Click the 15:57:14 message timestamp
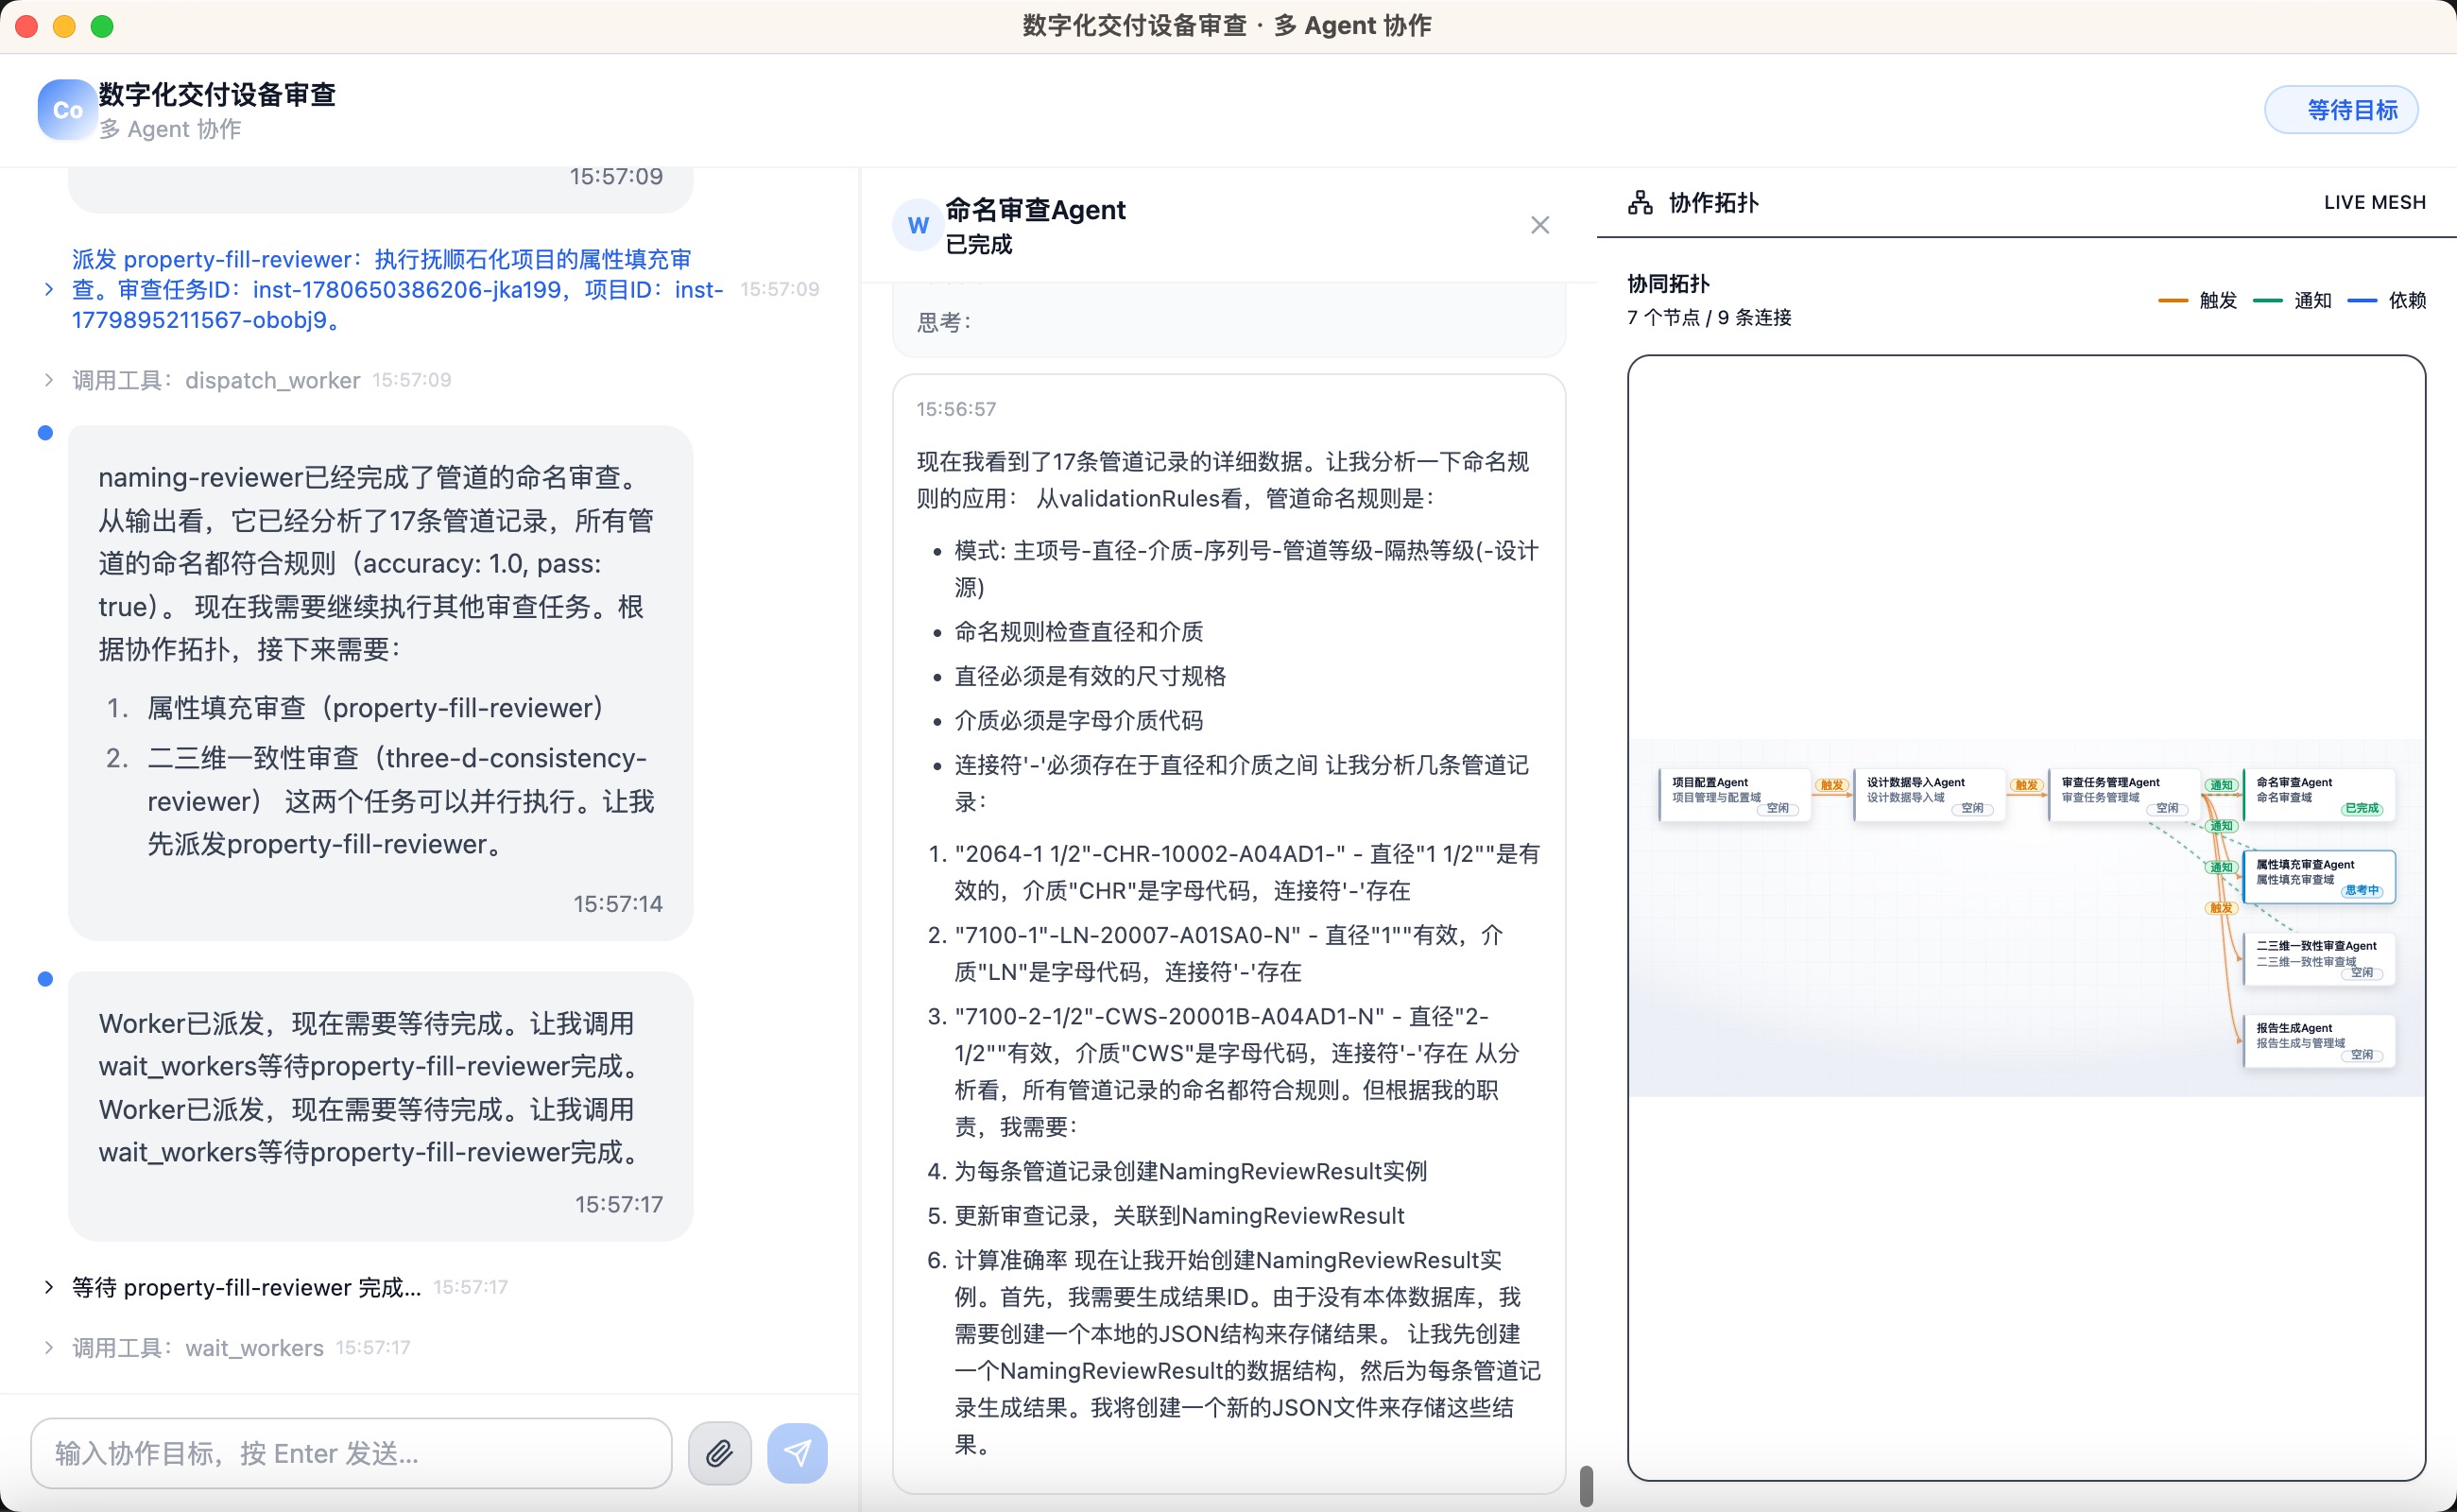 coord(617,904)
